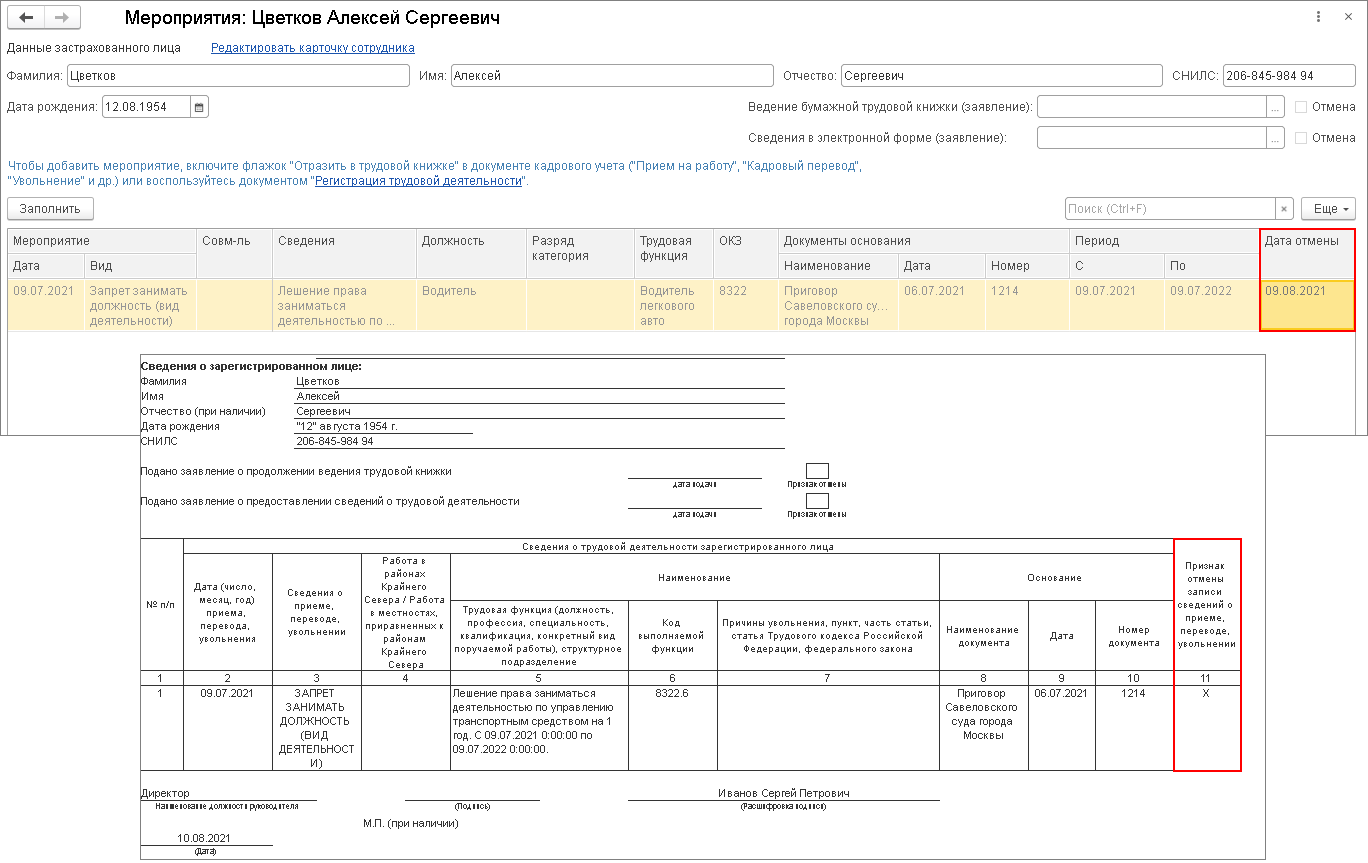Click electronic info cancellation mark box in report
Viewport: 1368px width, 863px height.
(817, 502)
